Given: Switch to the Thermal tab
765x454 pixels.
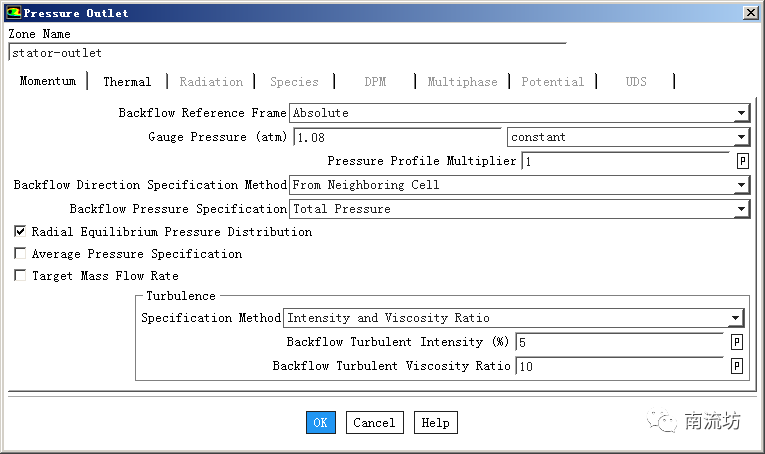Looking at the screenshot, I should click(127, 82).
